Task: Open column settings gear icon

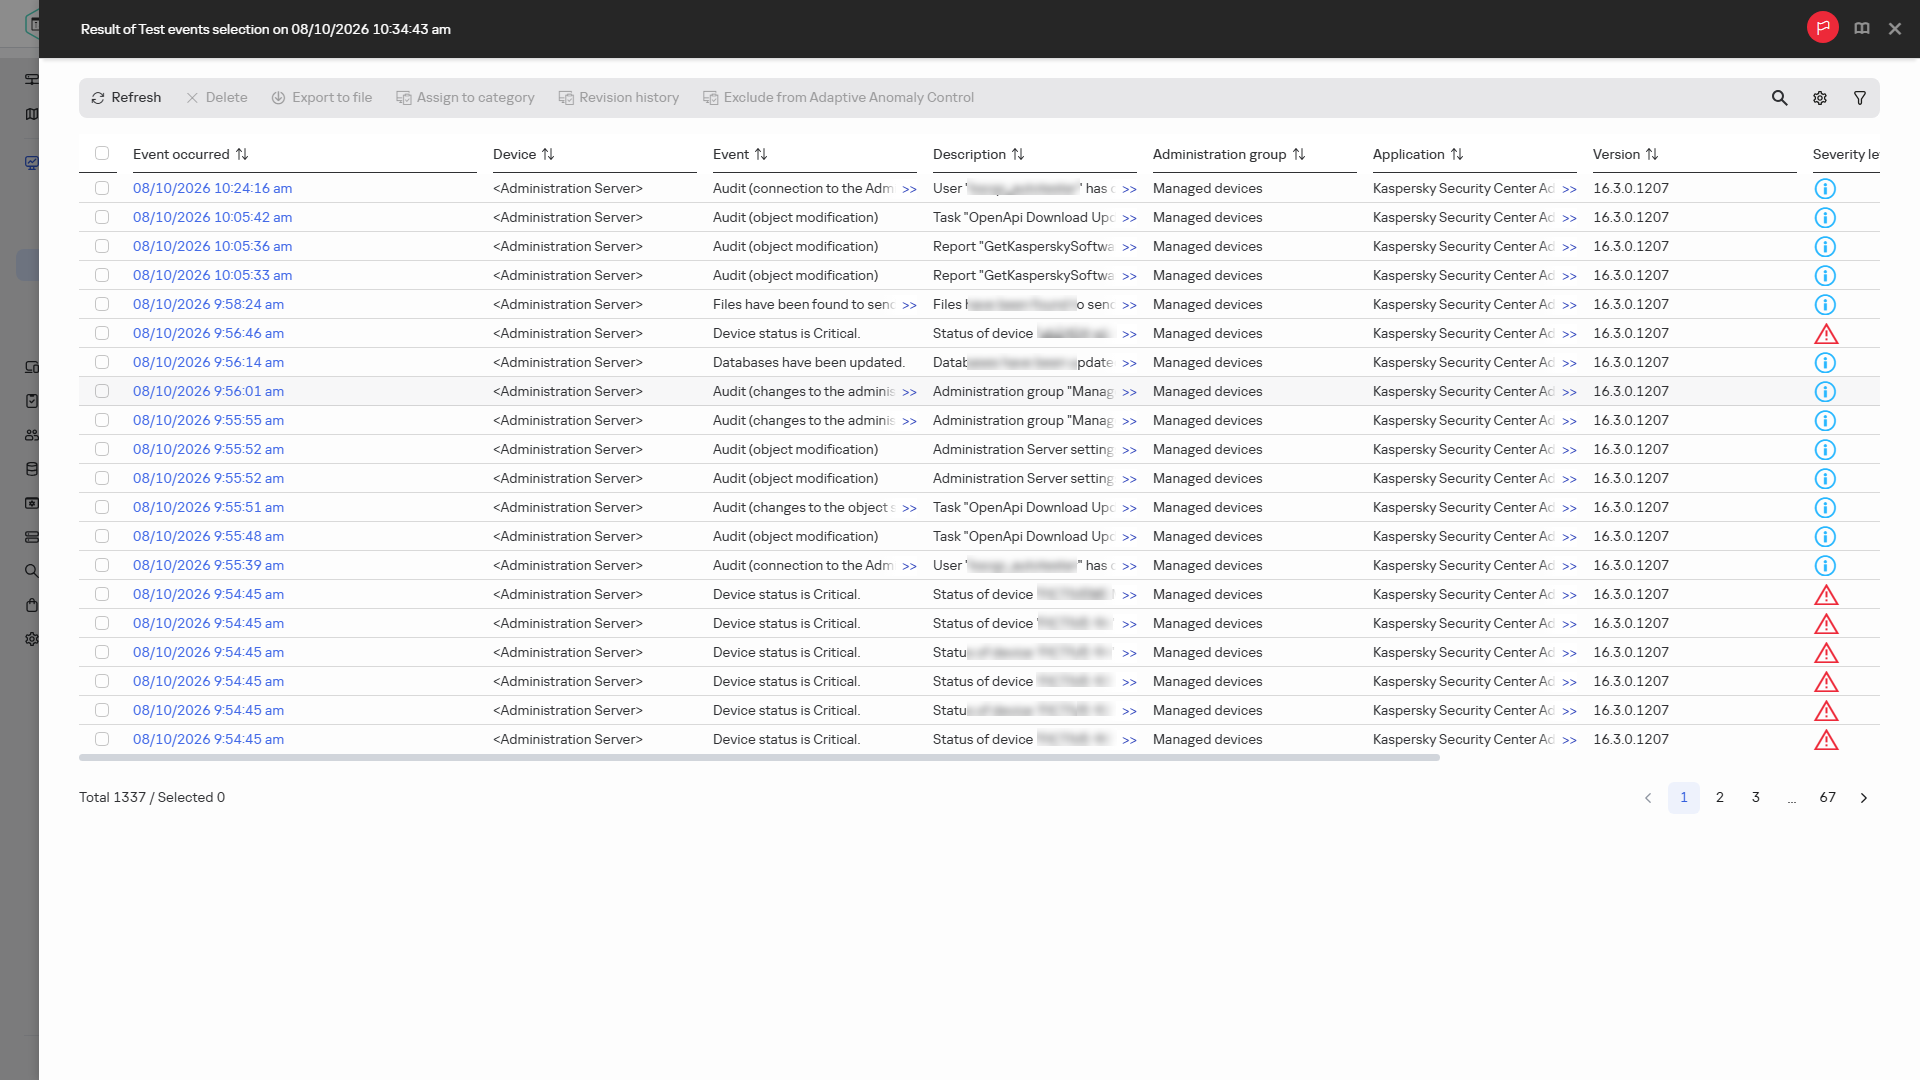Action: click(1820, 98)
